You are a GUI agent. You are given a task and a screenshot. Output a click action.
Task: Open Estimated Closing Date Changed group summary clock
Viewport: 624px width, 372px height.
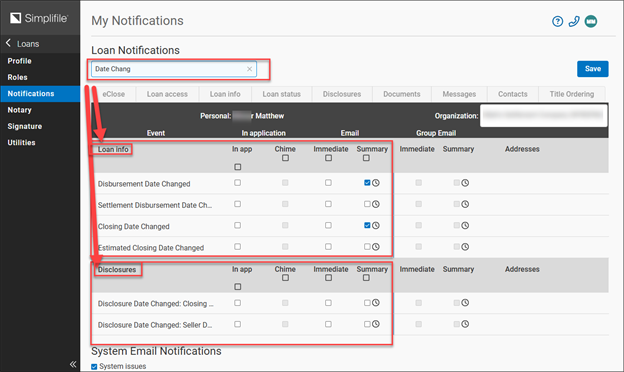coord(465,247)
